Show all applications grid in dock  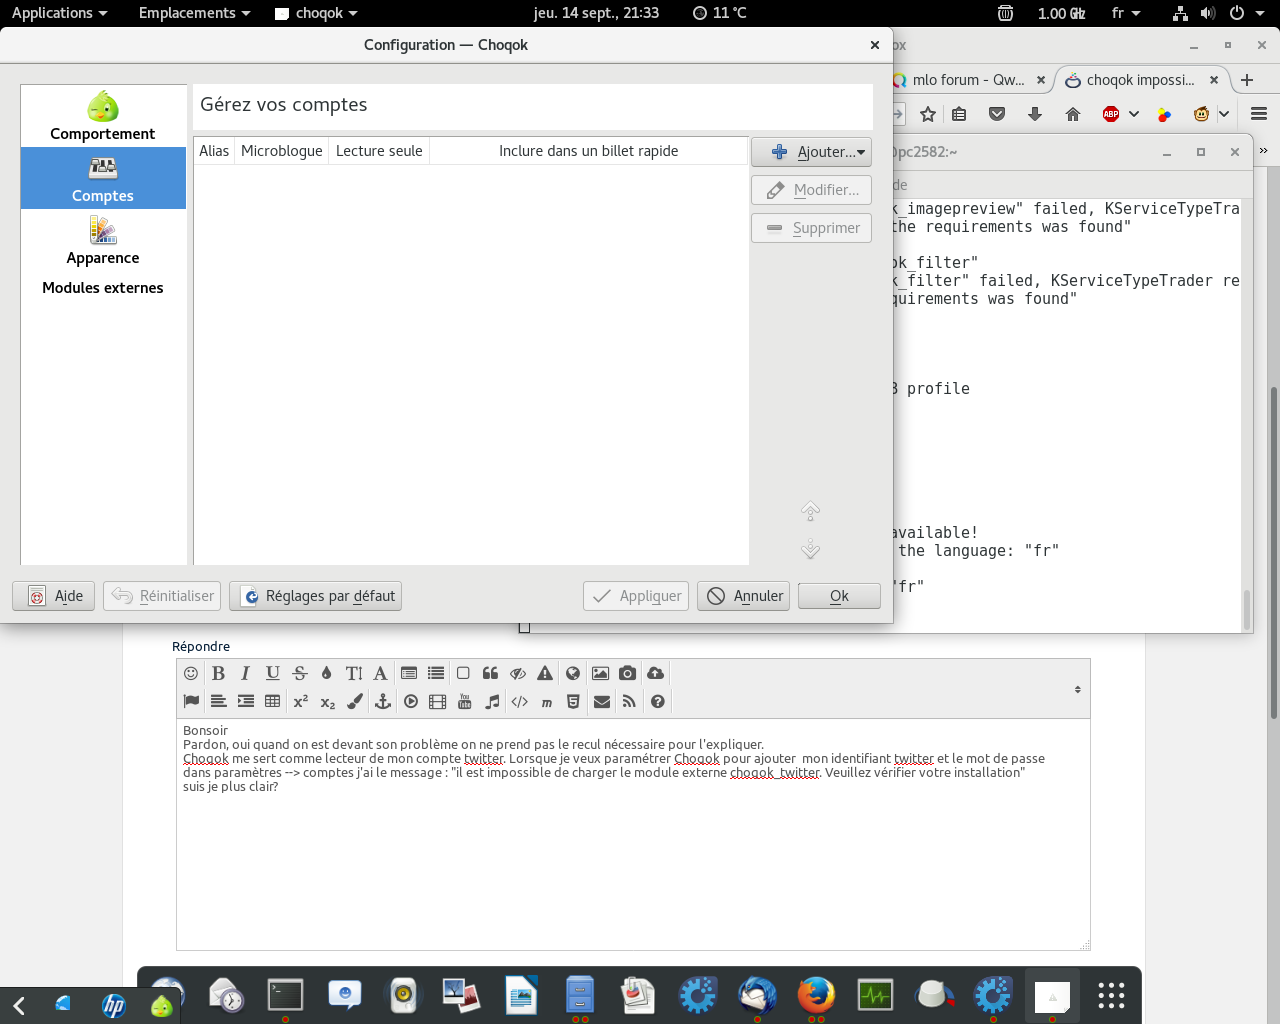pyautogui.click(x=1111, y=995)
